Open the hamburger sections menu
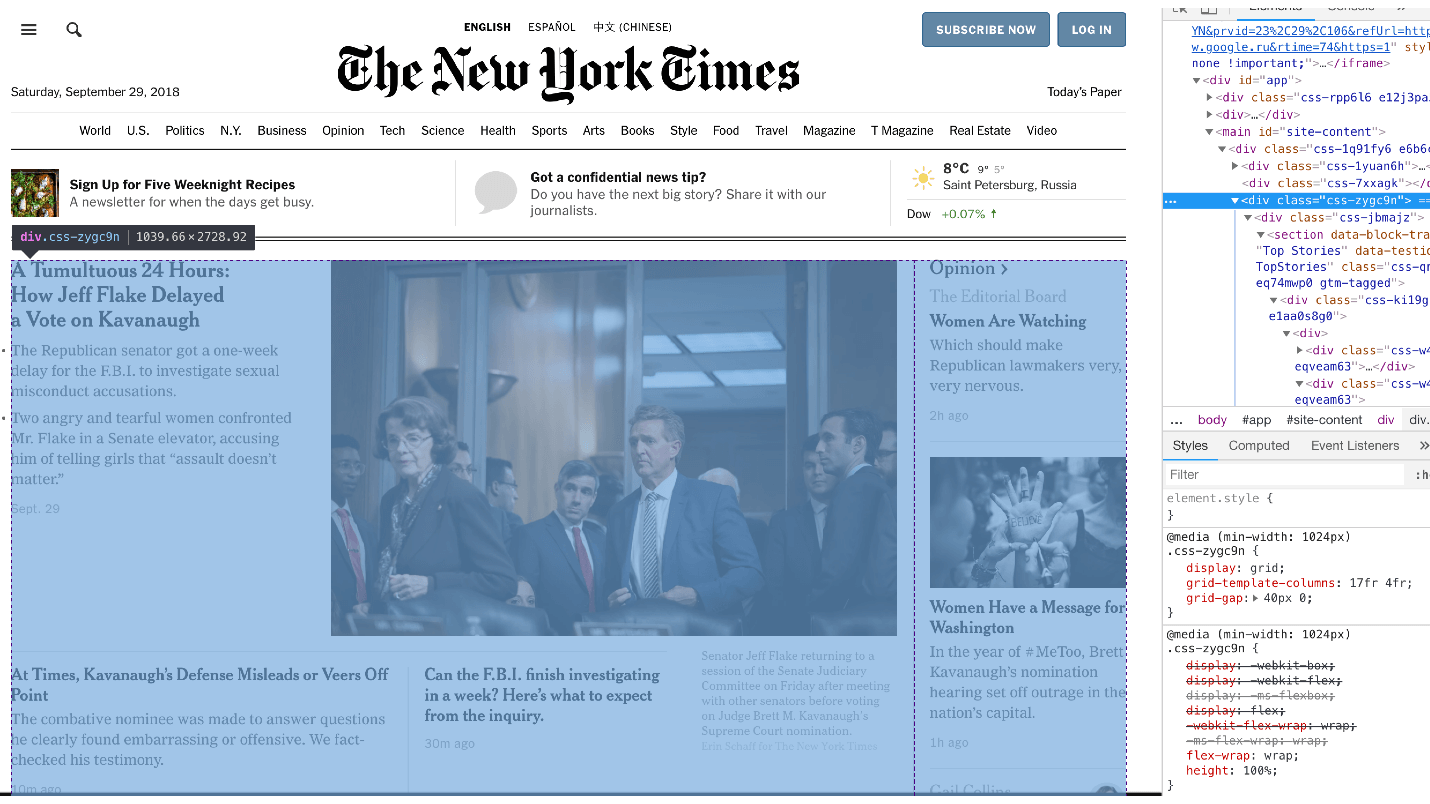Screen dimensions: 1430x804 [x=29, y=30]
